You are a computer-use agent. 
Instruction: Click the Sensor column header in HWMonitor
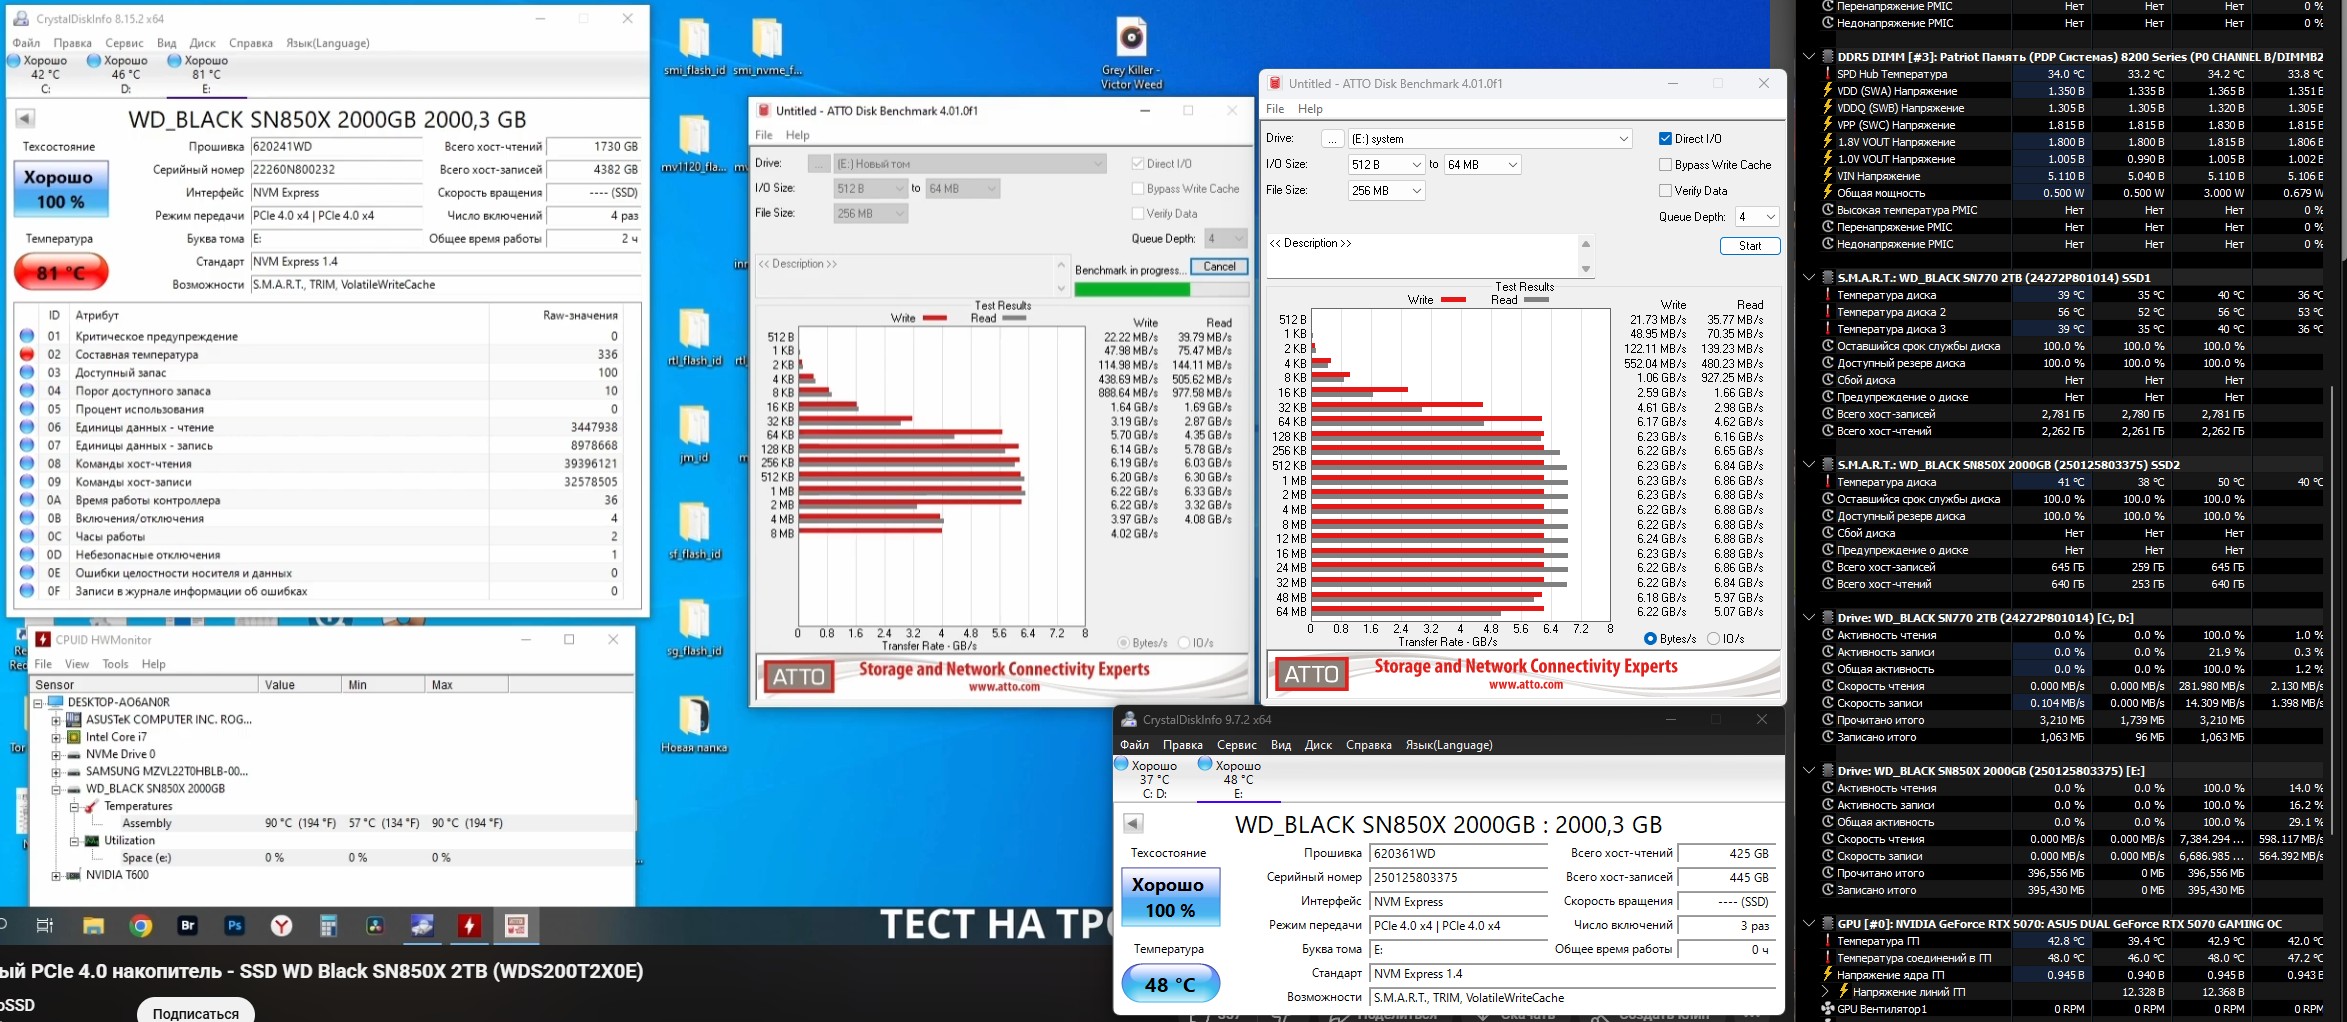click(143, 685)
